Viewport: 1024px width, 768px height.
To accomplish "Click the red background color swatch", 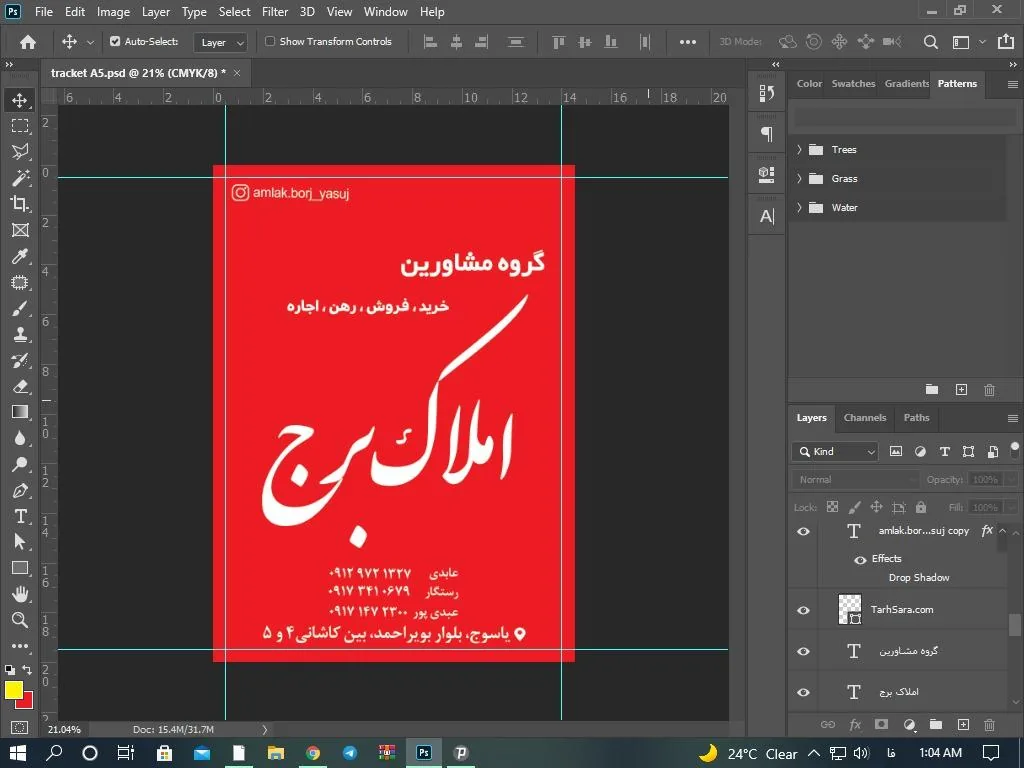I will coord(27,703).
